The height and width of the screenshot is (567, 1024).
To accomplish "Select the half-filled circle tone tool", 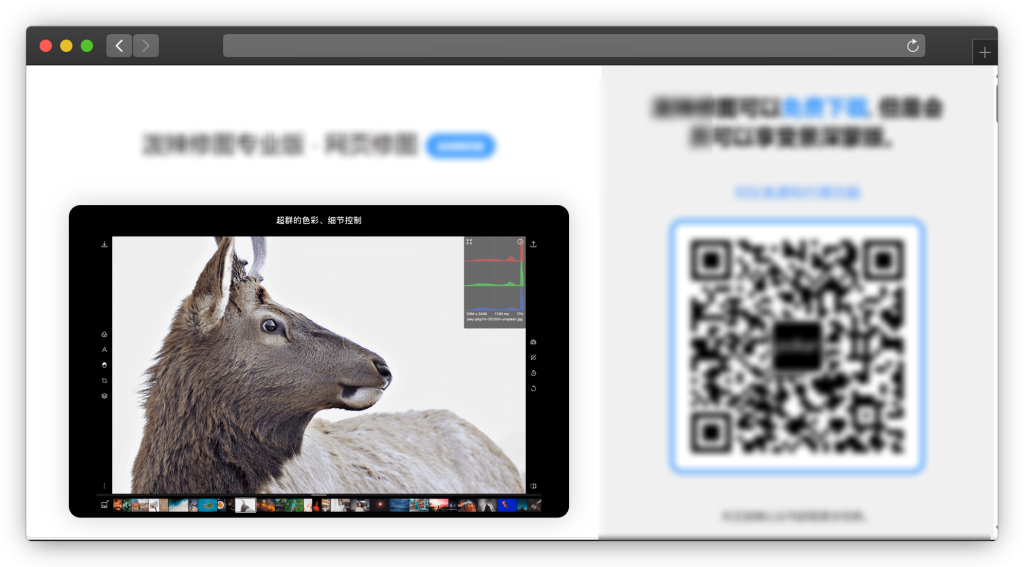I will pyautogui.click(x=104, y=365).
